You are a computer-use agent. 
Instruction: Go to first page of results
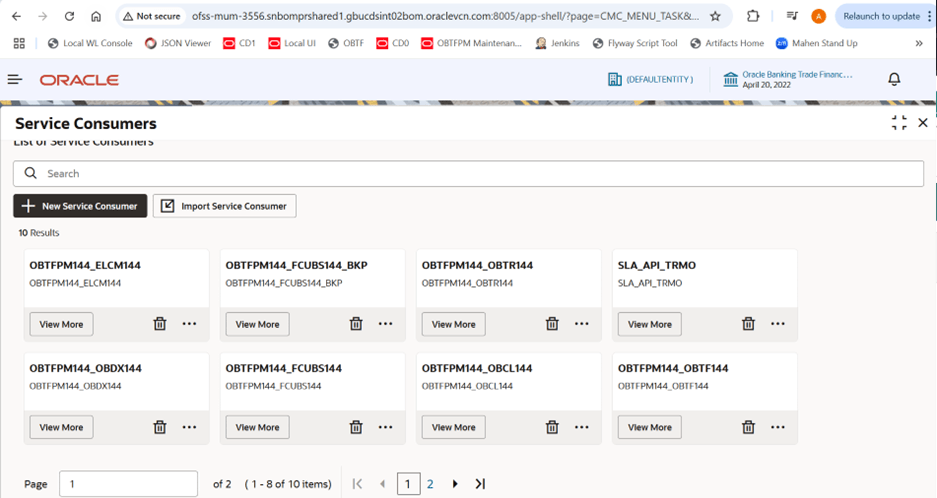[x=357, y=484]
